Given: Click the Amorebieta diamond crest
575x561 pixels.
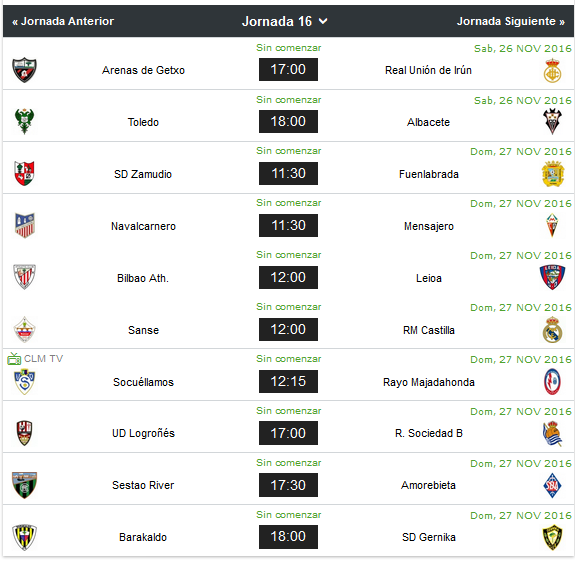Looking at the screenshot, I should coord(552,485).
